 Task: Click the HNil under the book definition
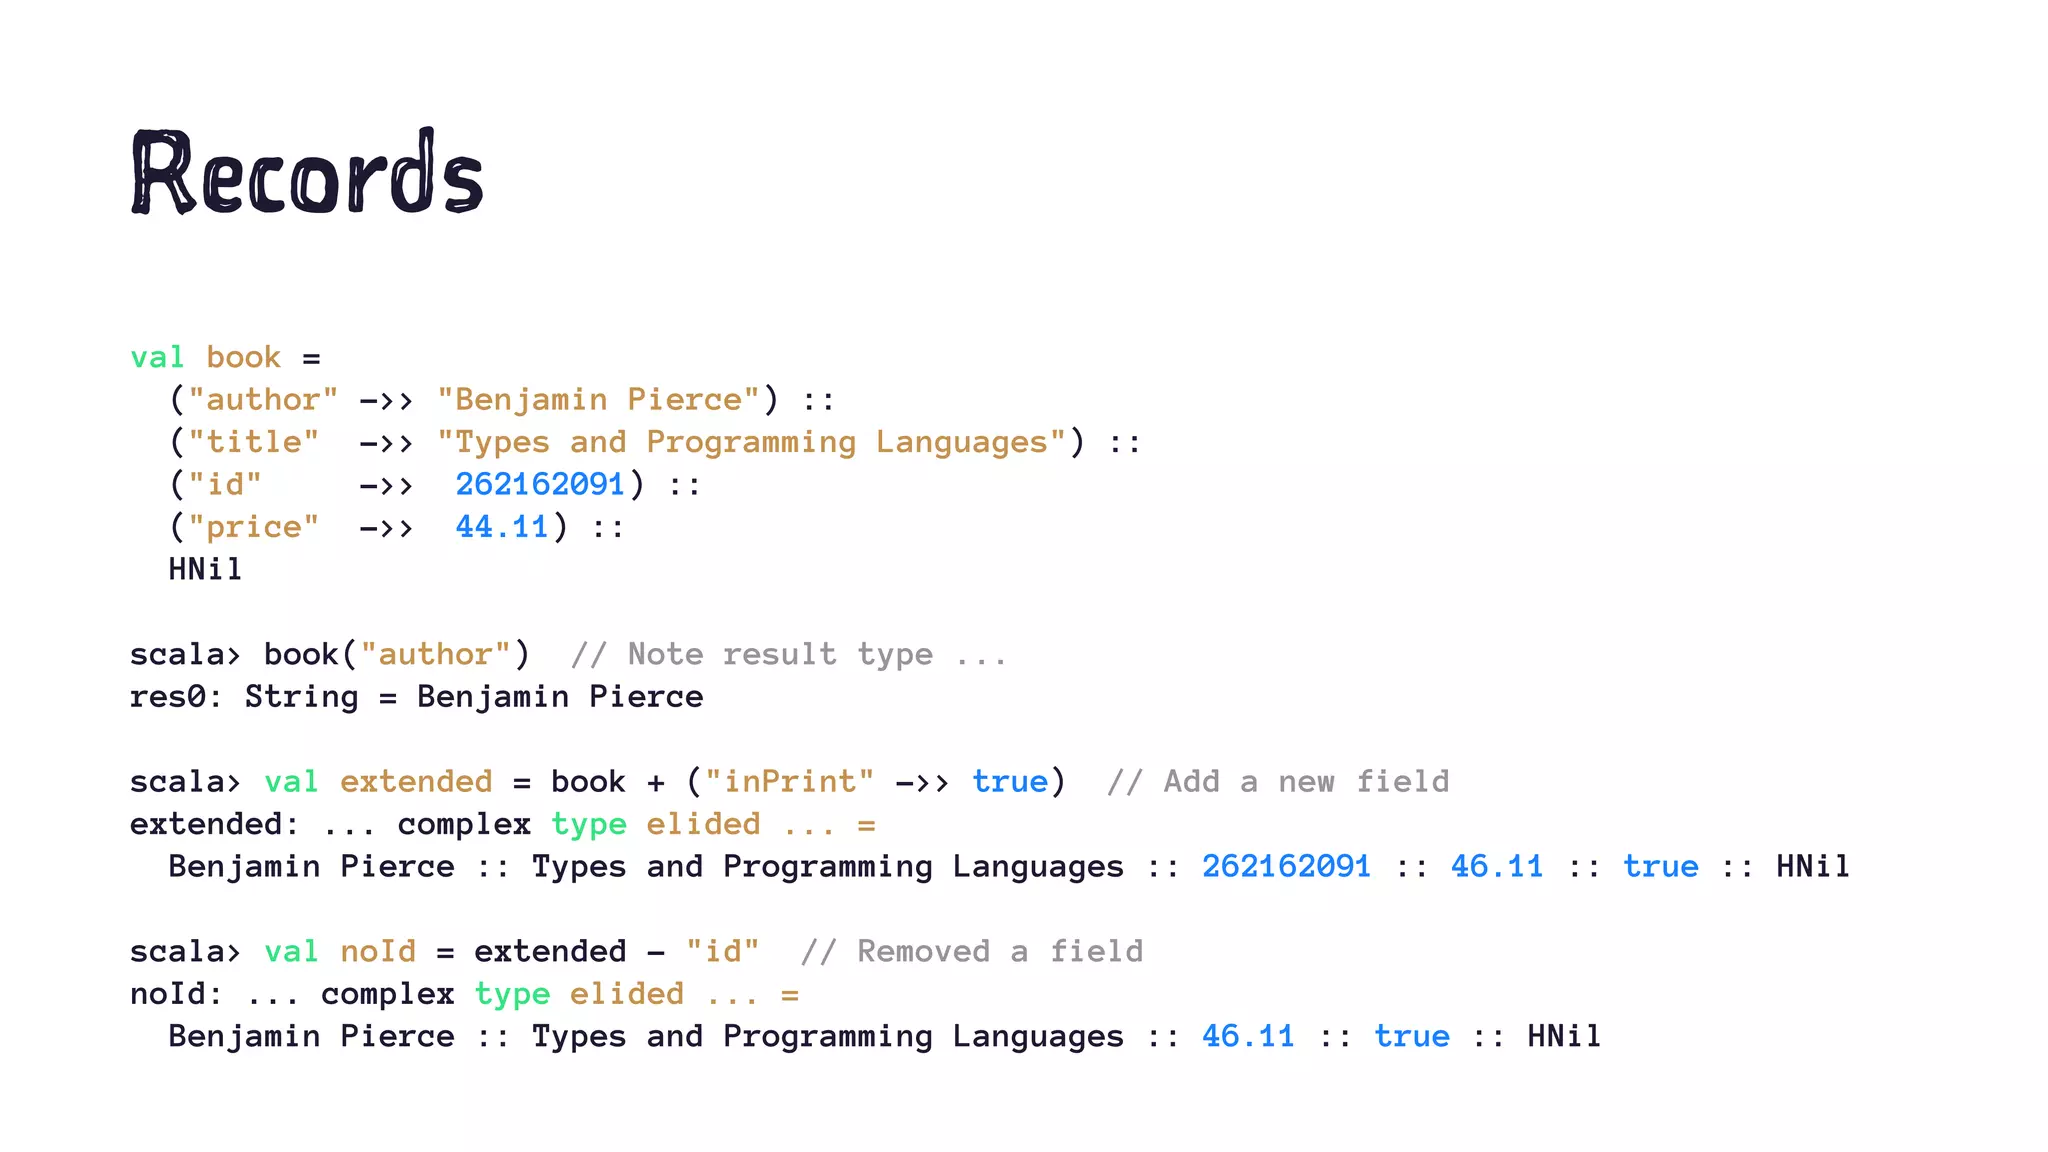coord(205,569)
